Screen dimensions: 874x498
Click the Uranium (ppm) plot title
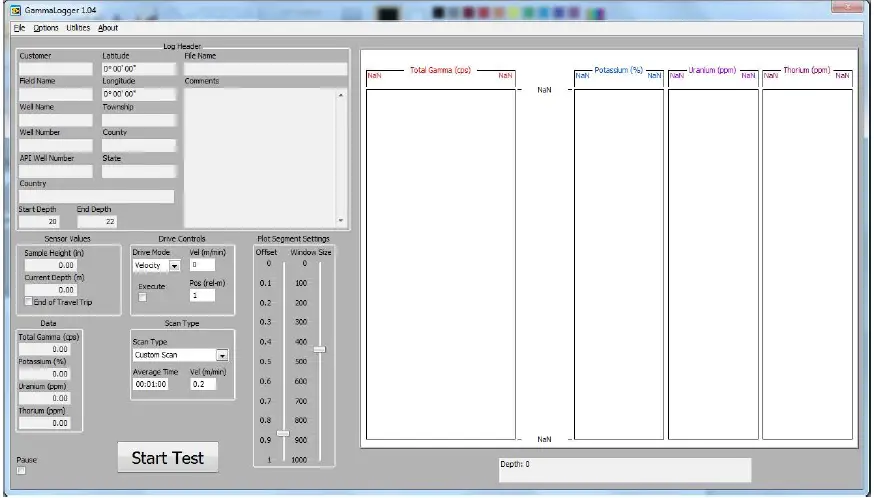point(712,70)
